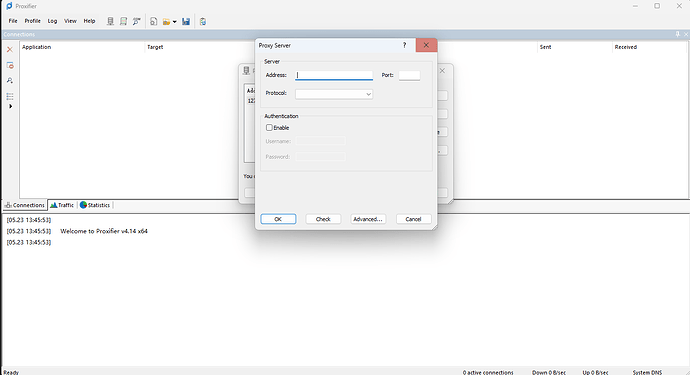Viewport: 690px width, 375px height.
Task: Click the Connections panel pin icon
Action: [x=677, y=34]
